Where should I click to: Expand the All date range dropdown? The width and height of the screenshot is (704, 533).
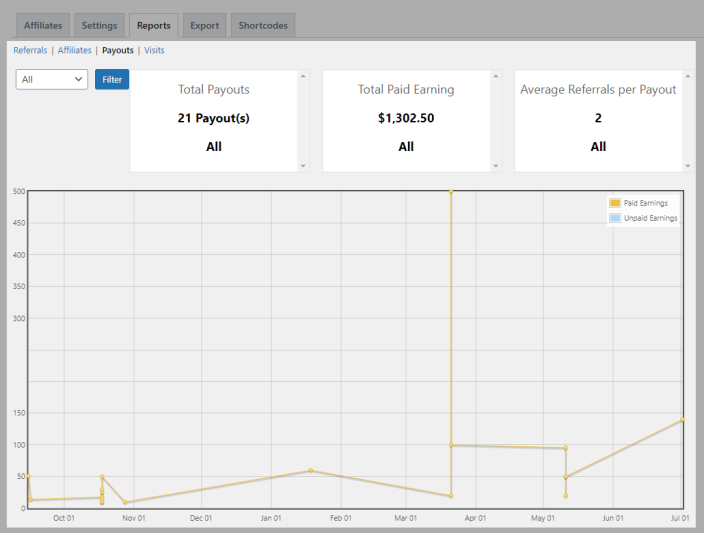coord(52,79)
